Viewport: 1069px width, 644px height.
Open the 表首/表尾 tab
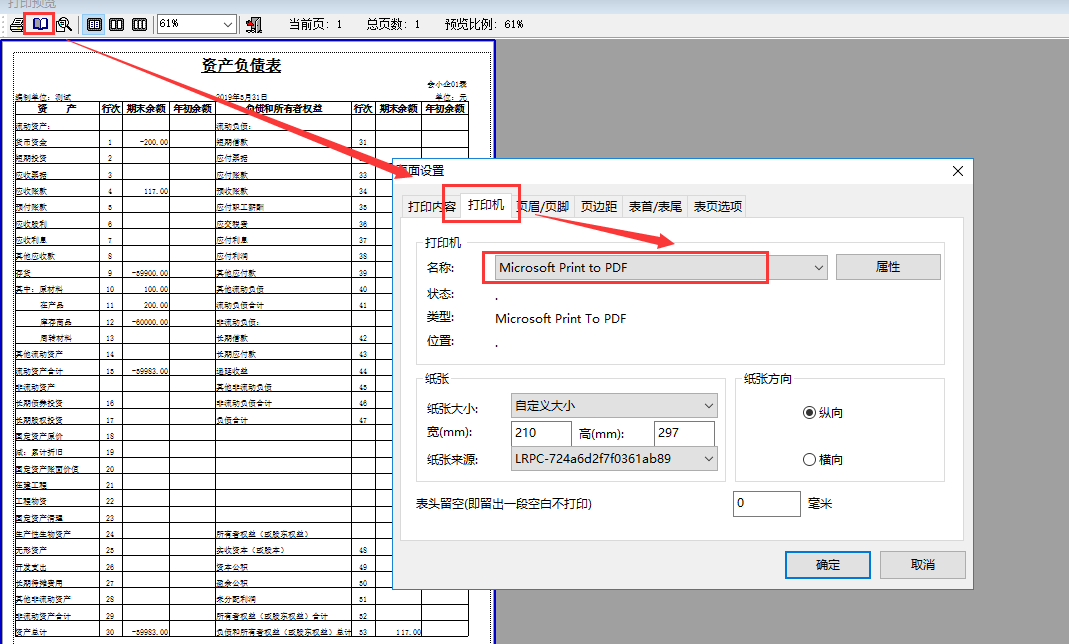[655, 206]
